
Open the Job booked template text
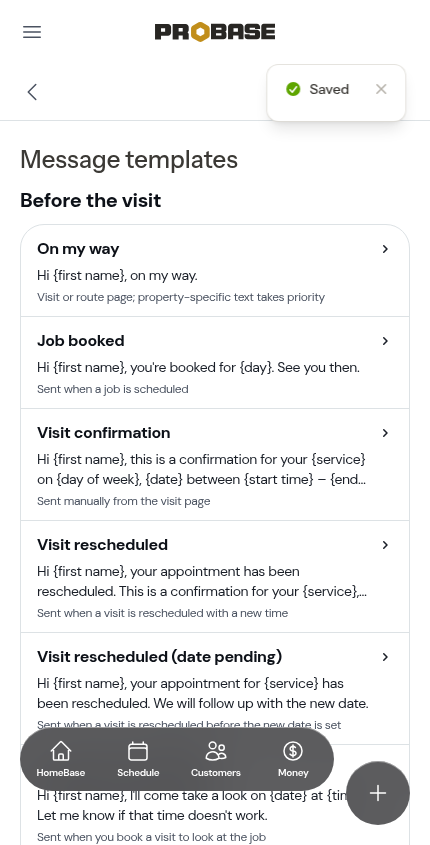point(198,368)
